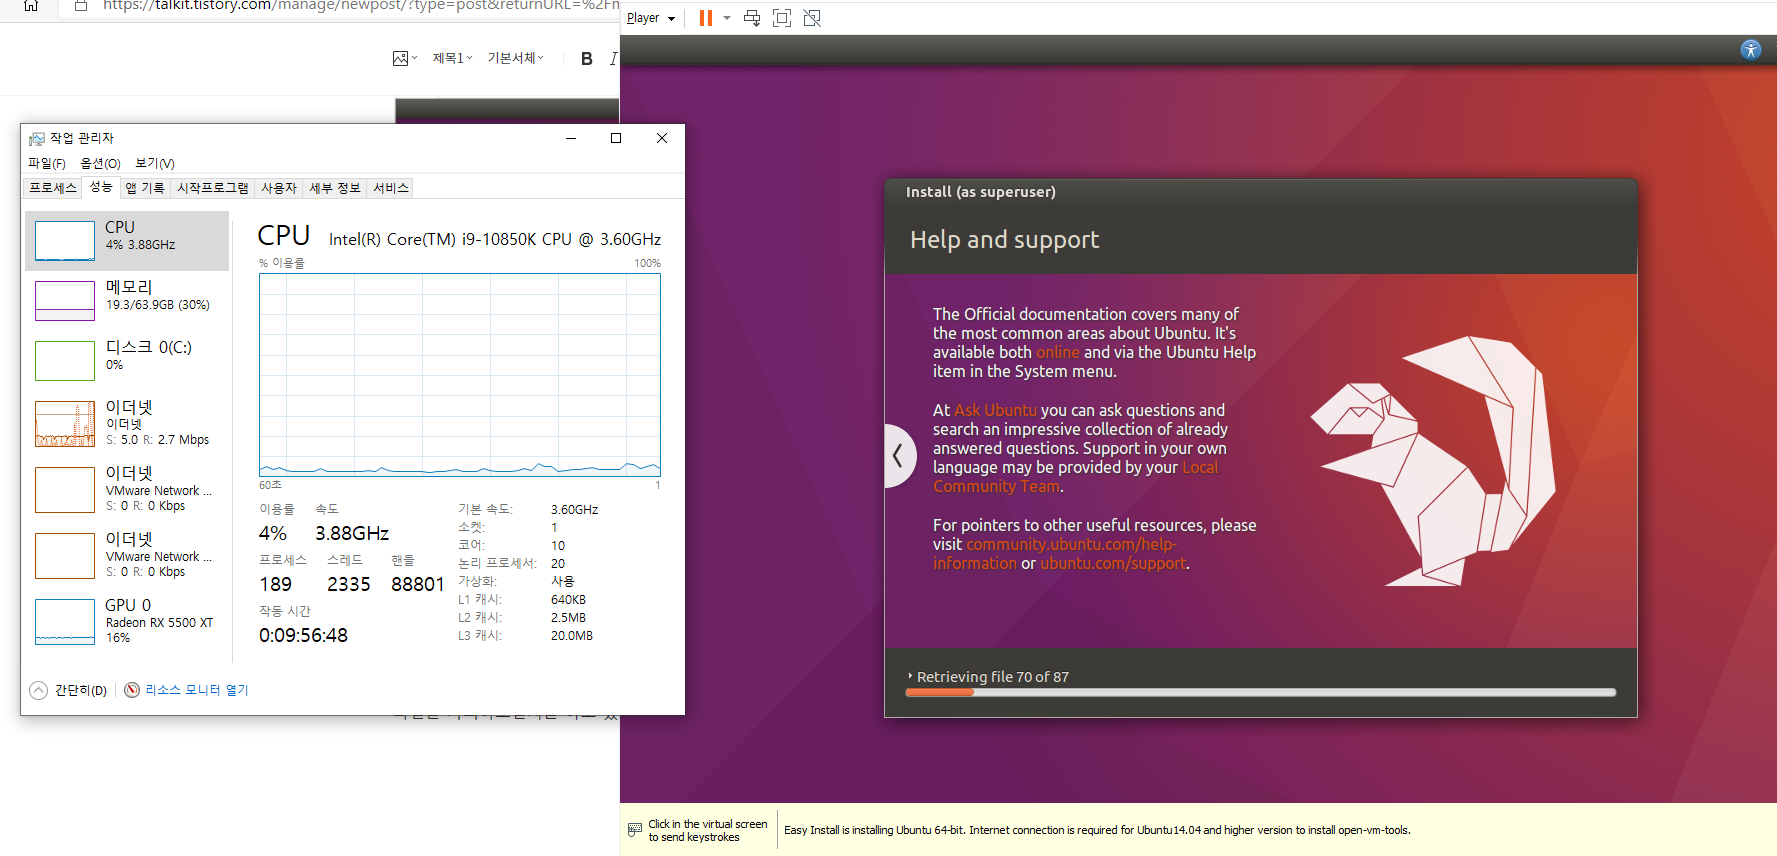The height and width of the screenshot is (856, 1777).
Task: Open the Ask Ubuntu link
Action: (x=995, y=410)
